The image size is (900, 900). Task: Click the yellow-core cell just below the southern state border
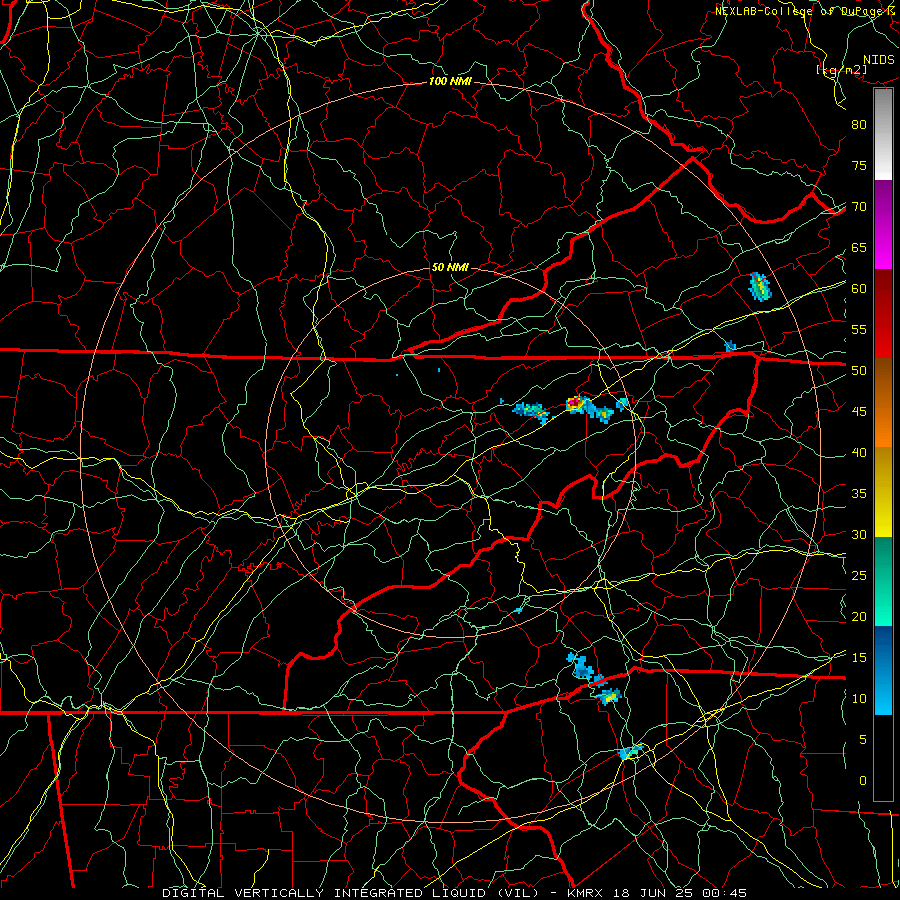pos(608,697)
